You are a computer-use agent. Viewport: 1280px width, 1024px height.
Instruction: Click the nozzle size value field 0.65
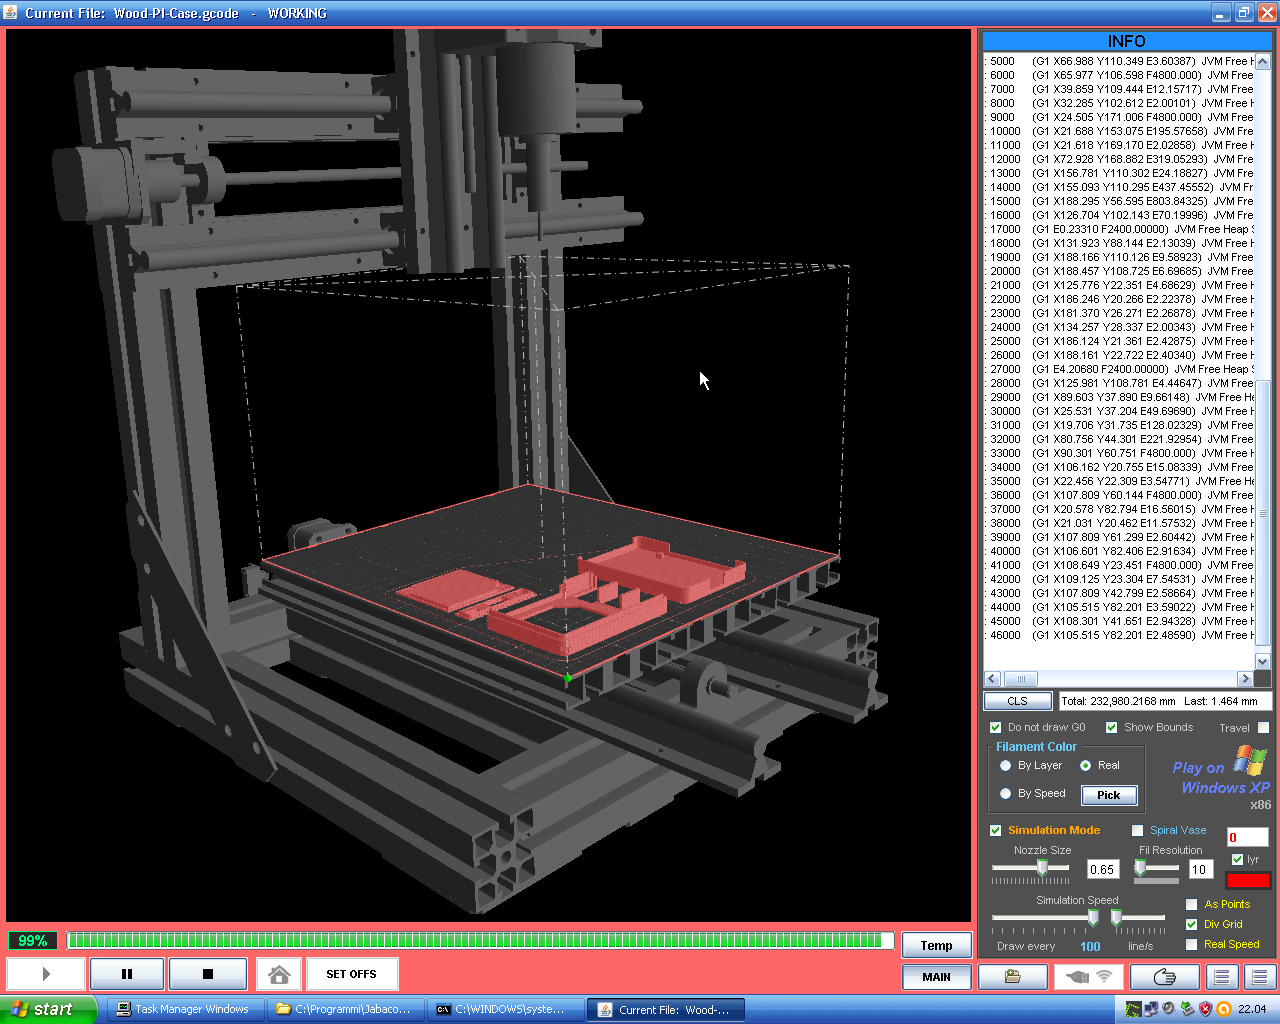point(1101,869)
